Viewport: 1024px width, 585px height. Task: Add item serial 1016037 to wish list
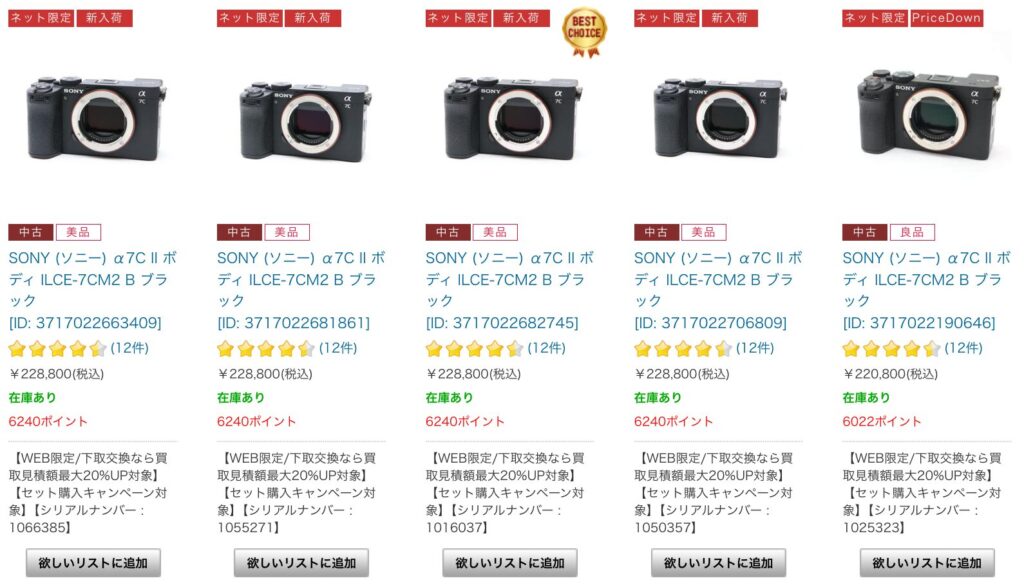[x=510, y=563]
